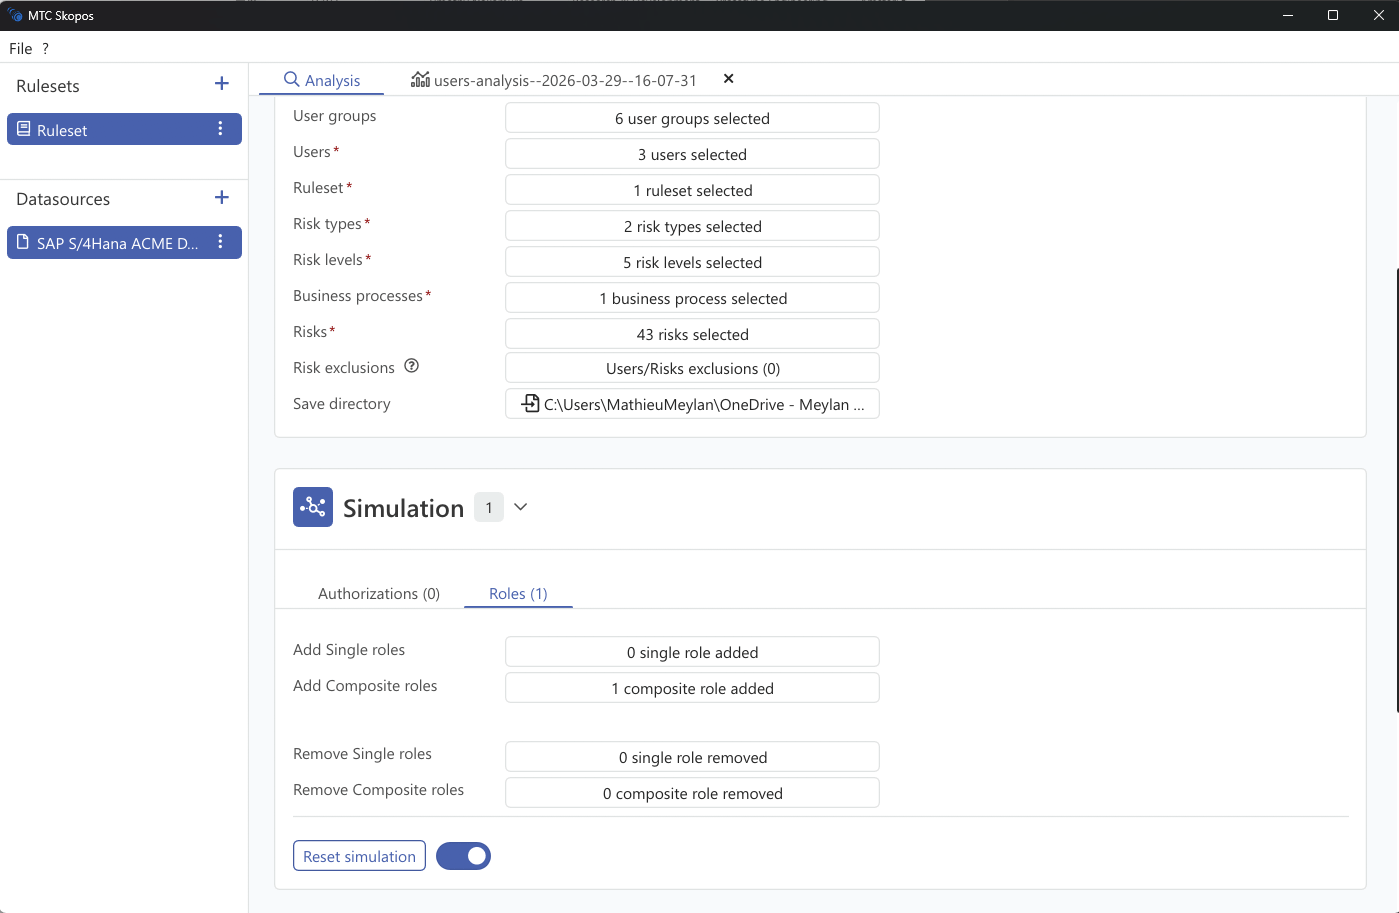Open the Risk exclusions help icon
Screen dimensions: 1399x913
point(411,366)
